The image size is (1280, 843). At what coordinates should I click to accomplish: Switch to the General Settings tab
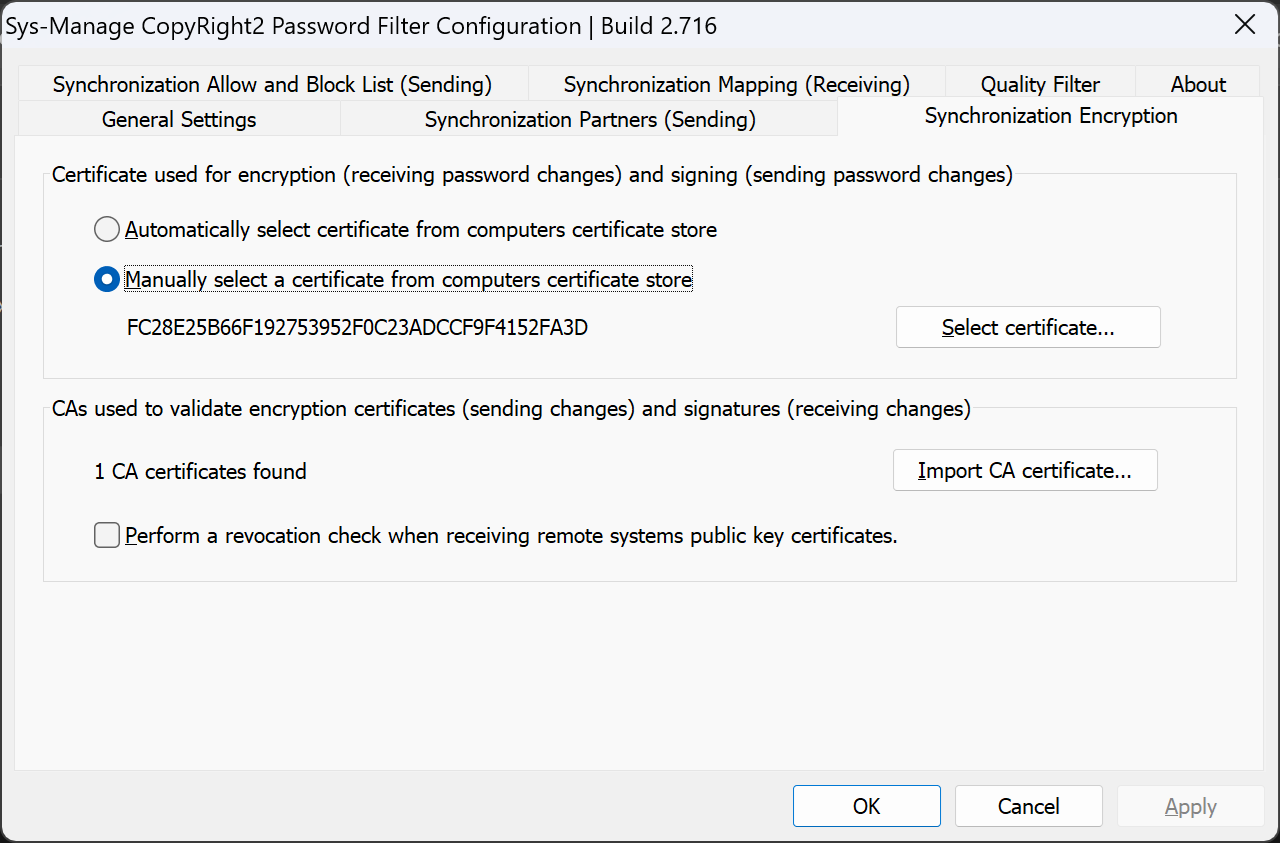pos(179,120)
